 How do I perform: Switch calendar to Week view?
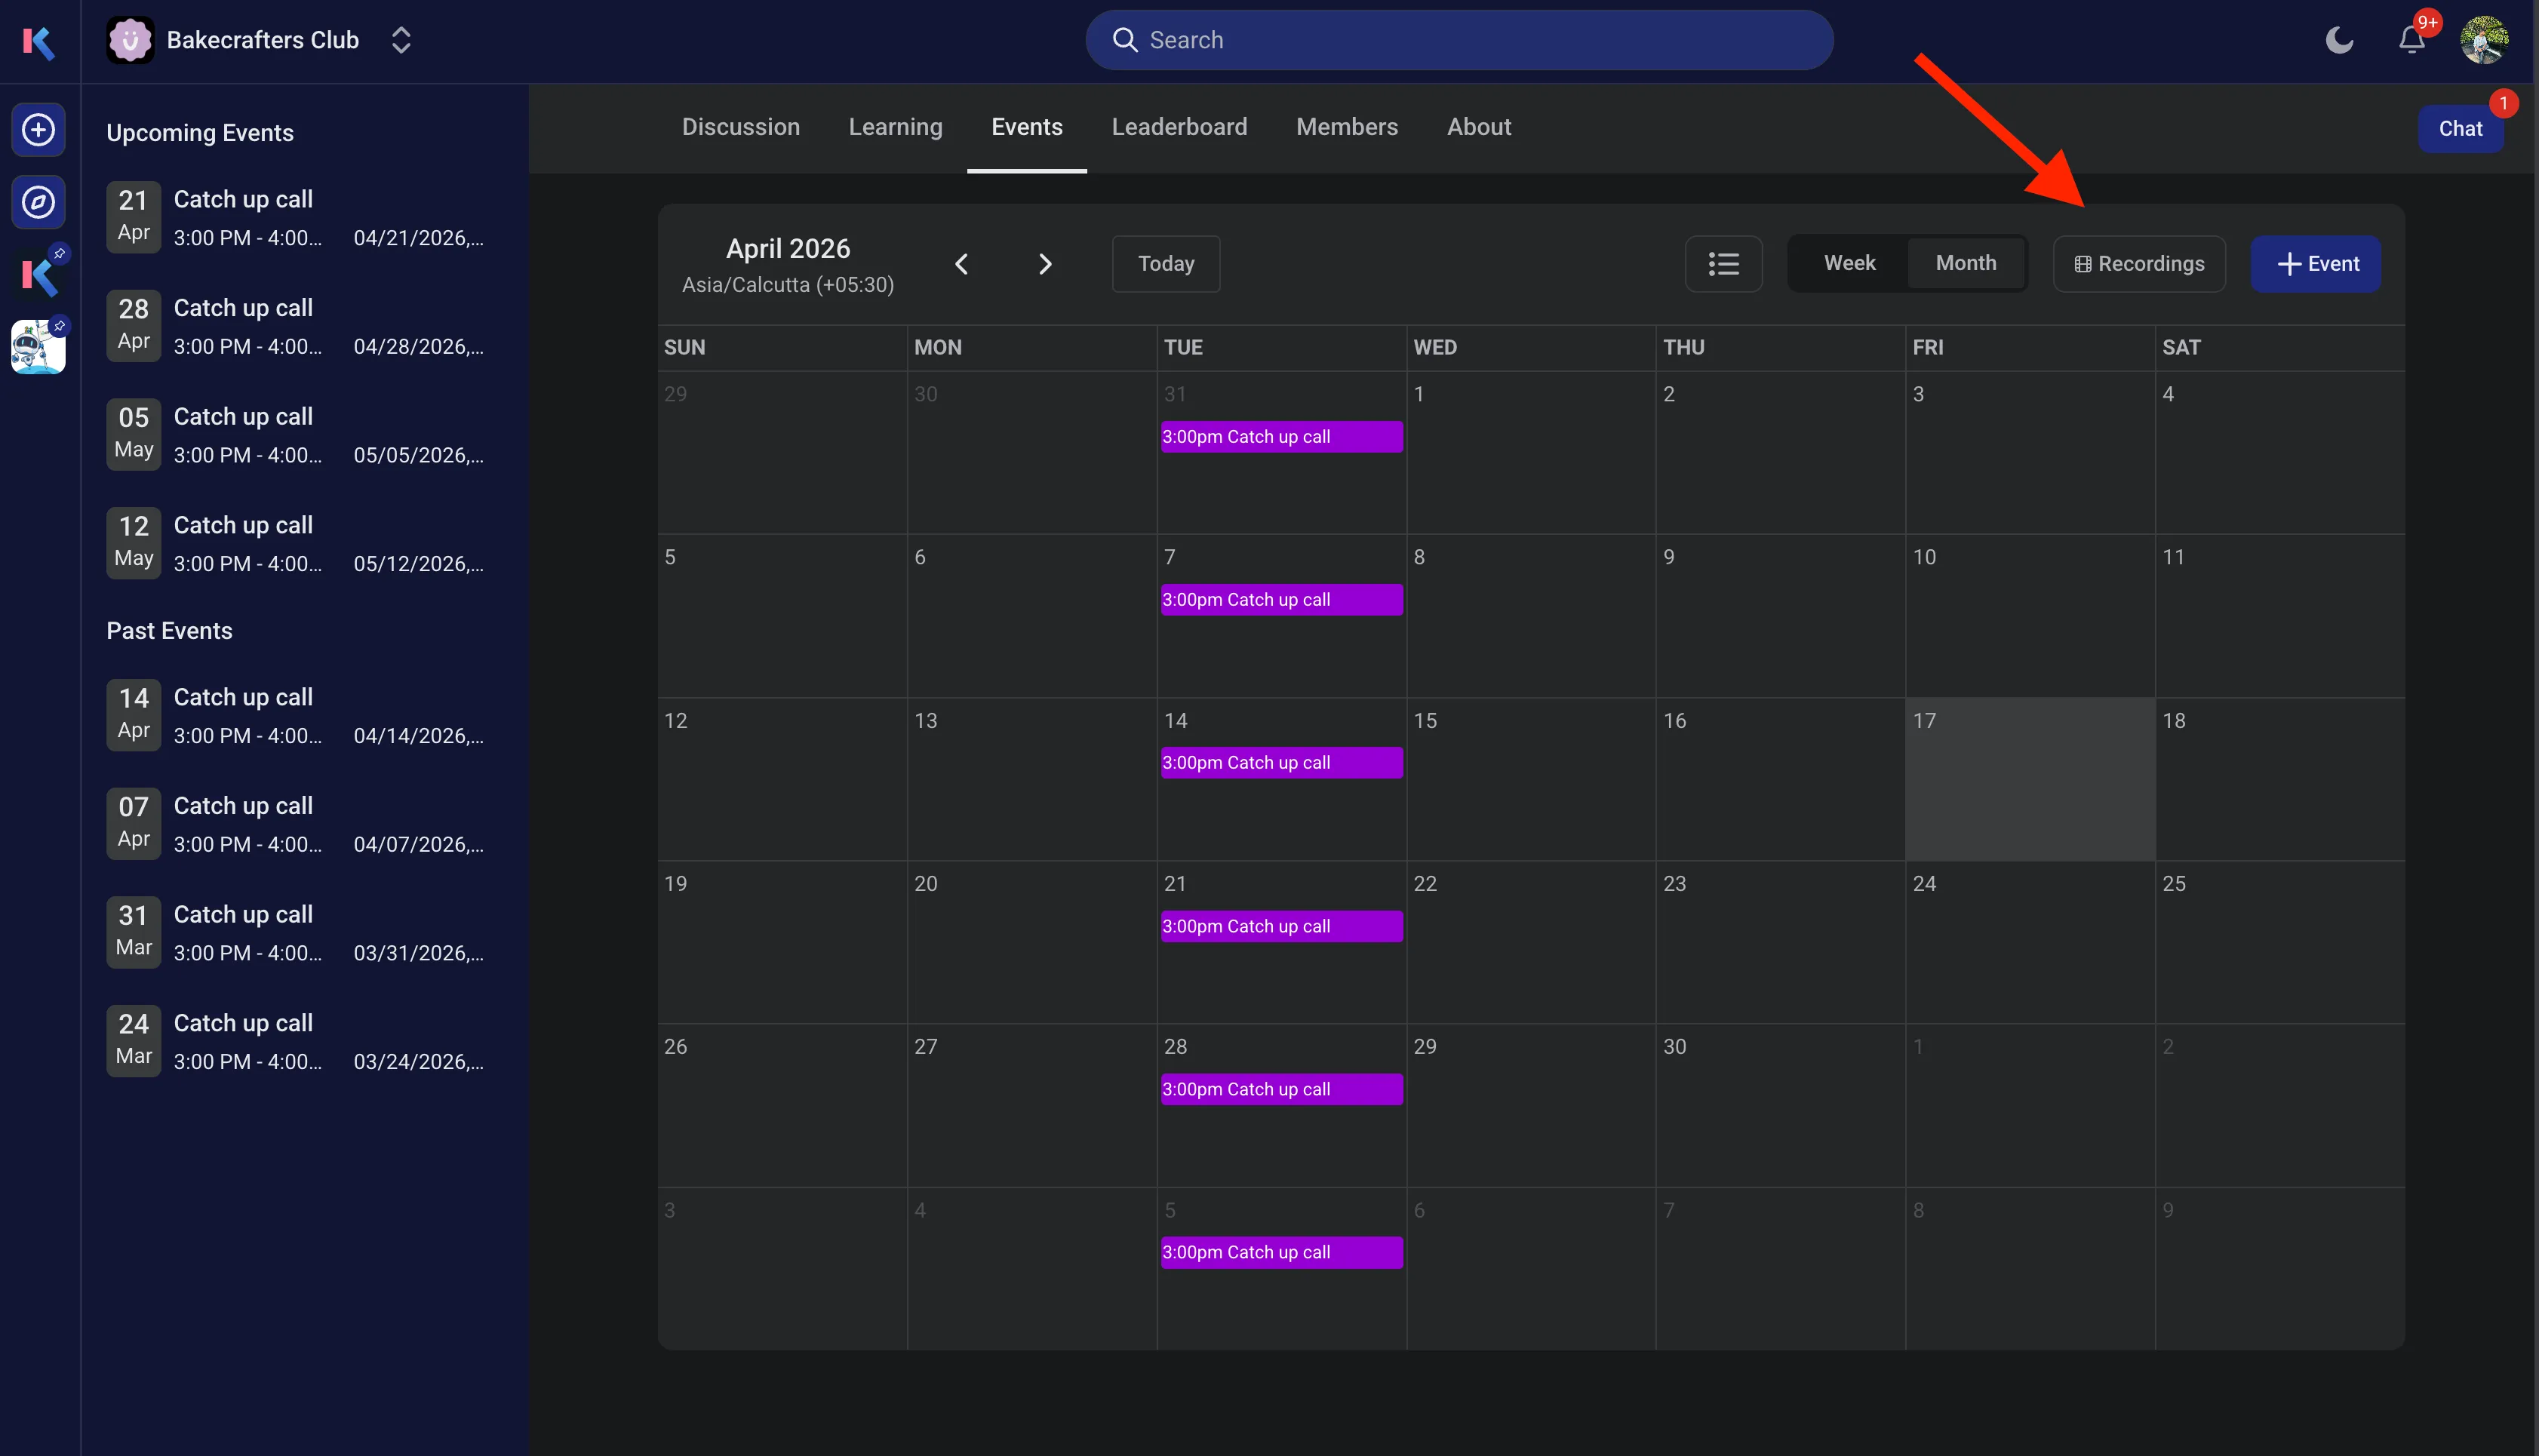pyautogui.click(x=1849, y=263)
